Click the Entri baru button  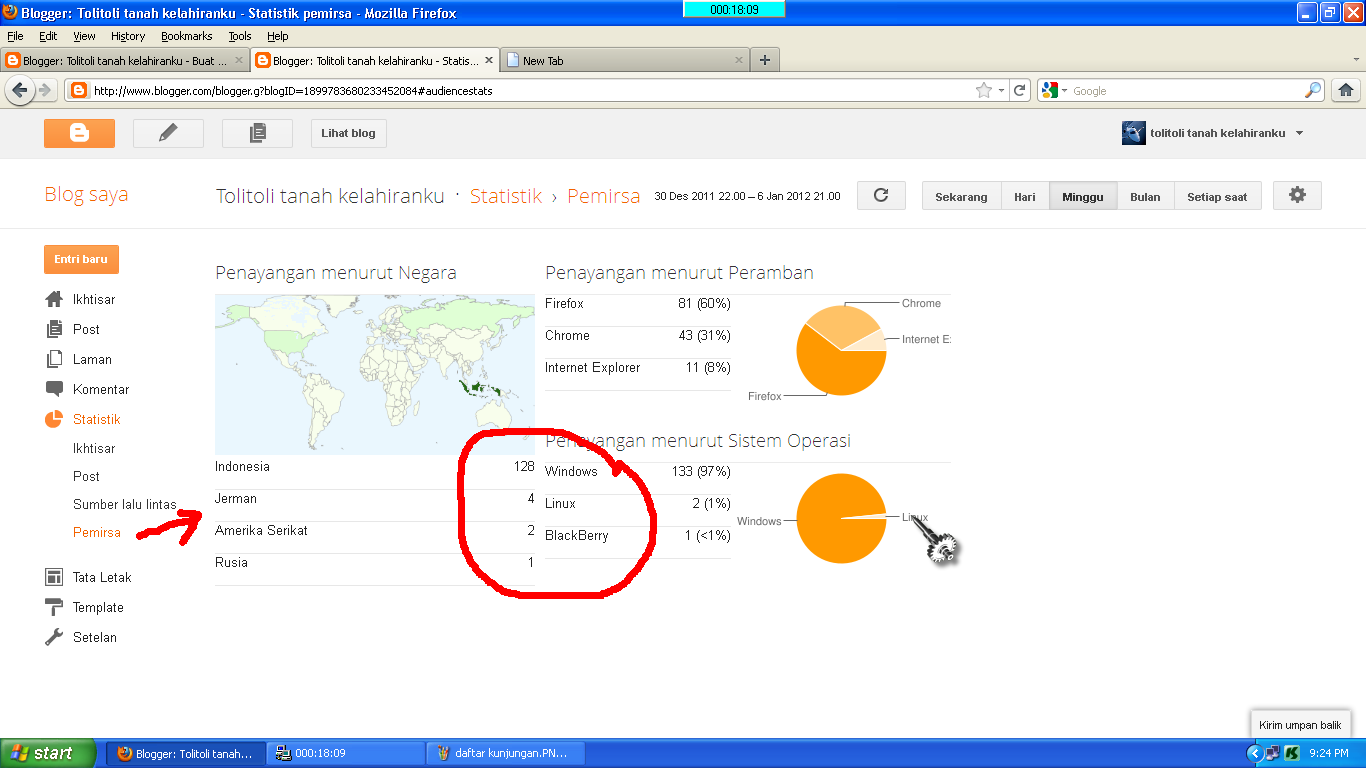coord(81,259)
